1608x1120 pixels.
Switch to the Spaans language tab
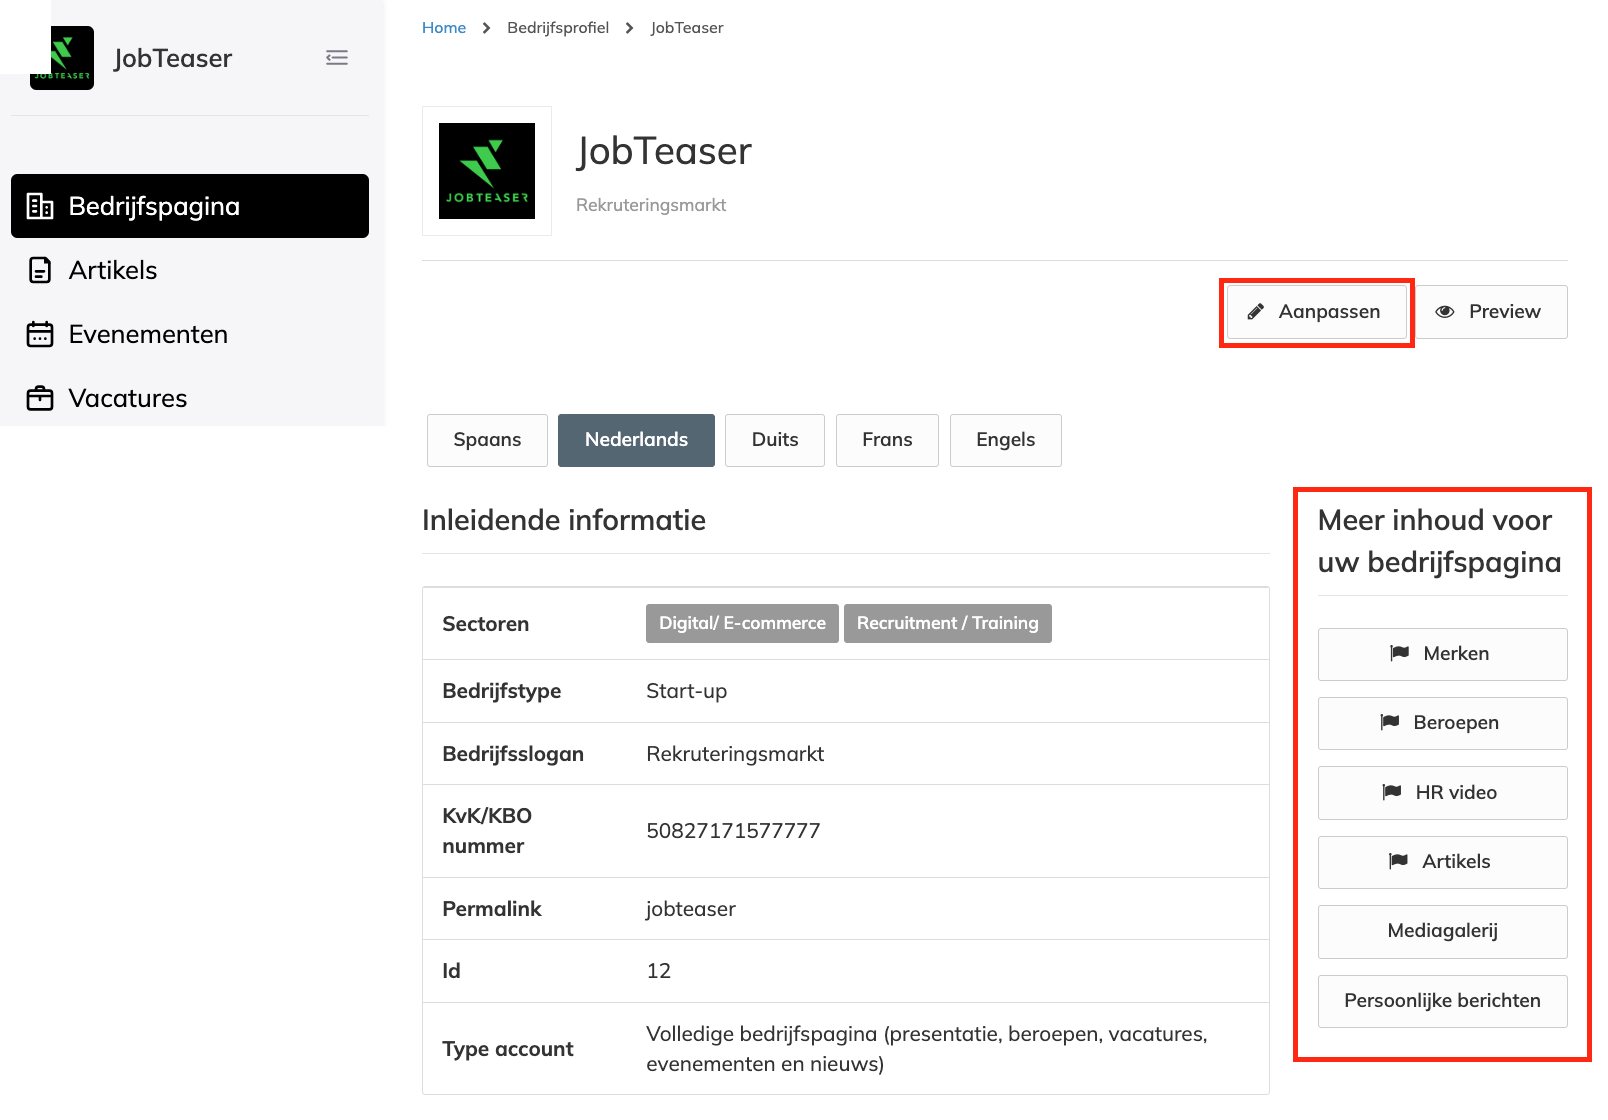pos(487,440)
